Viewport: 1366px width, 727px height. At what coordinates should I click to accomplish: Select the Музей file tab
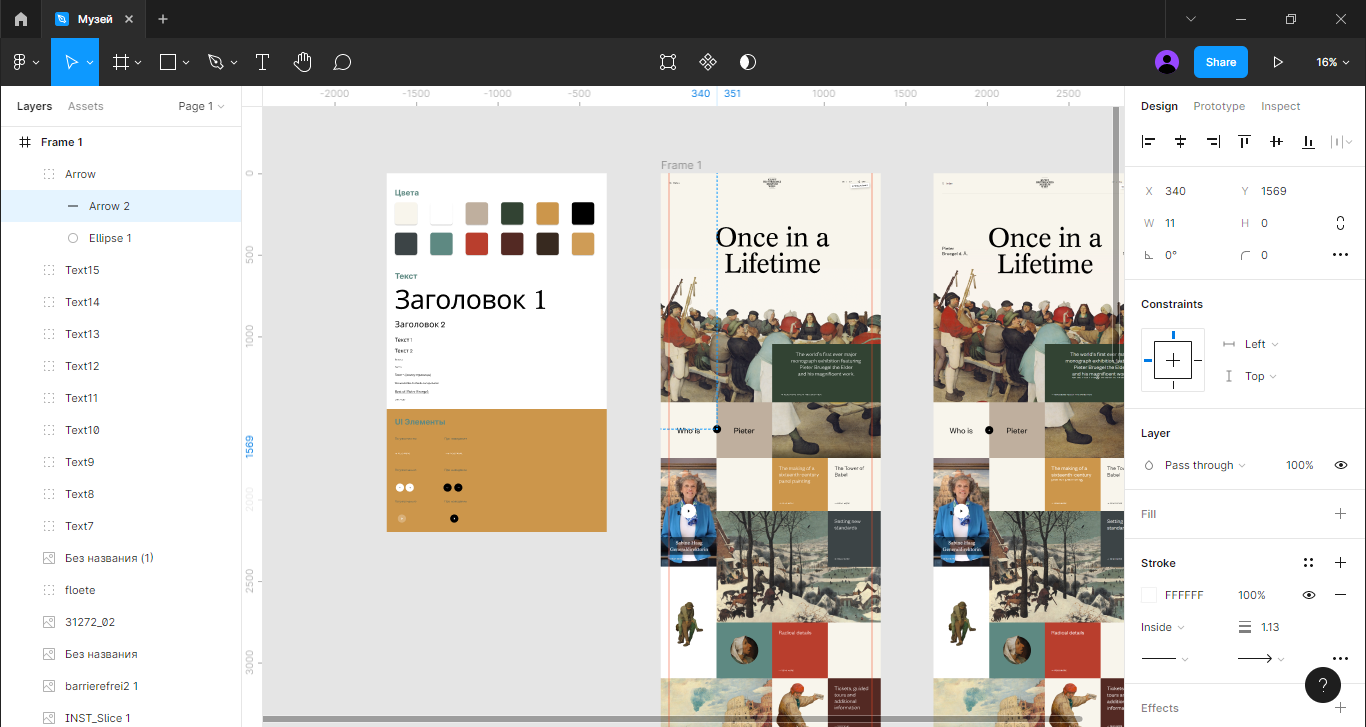click(x=92, y=19)
